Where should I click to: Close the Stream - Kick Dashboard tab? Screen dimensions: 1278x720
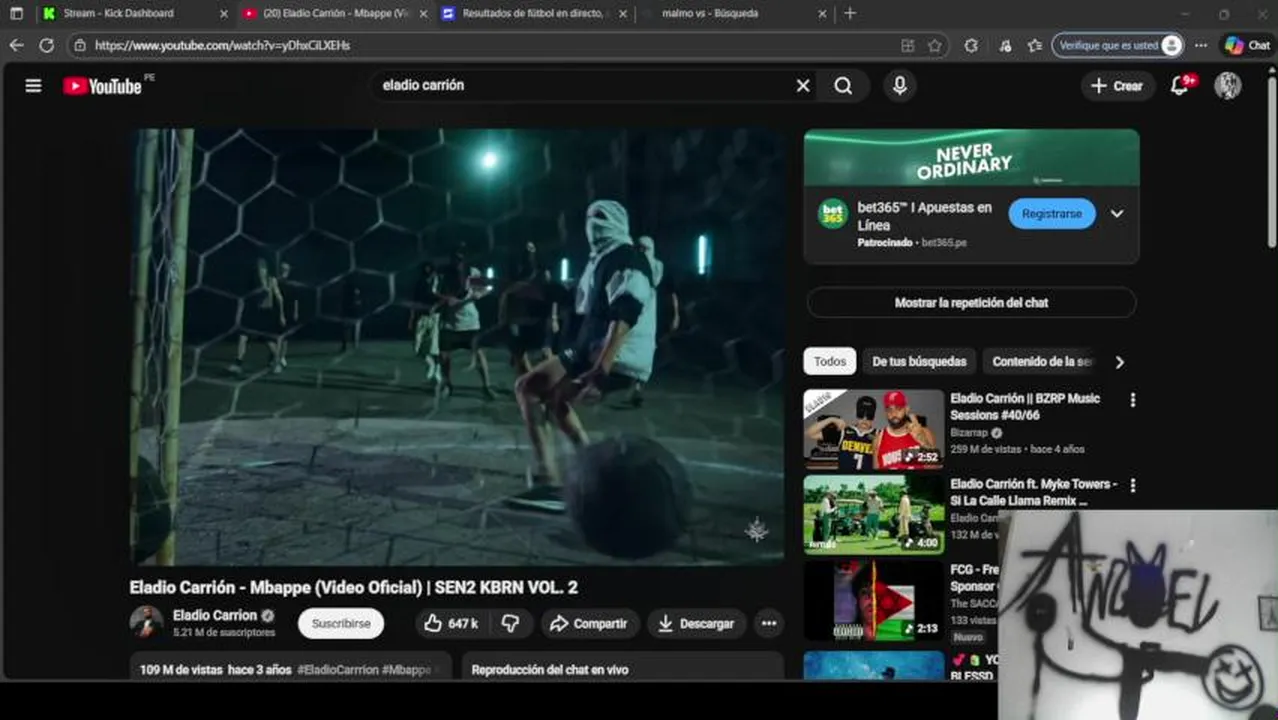(224, 14)
